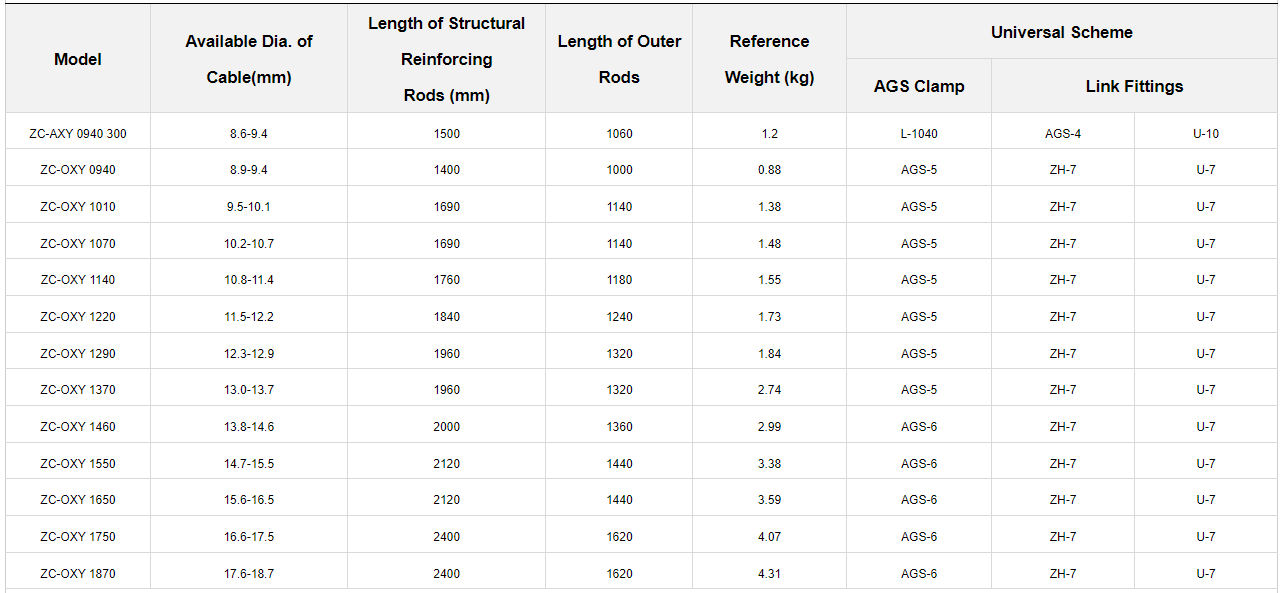Image resolution: width=1285 pixels, height=593 pixels.
Task: Click the ZC-OXY 1870 model cell
Action: tap(77, 572)
